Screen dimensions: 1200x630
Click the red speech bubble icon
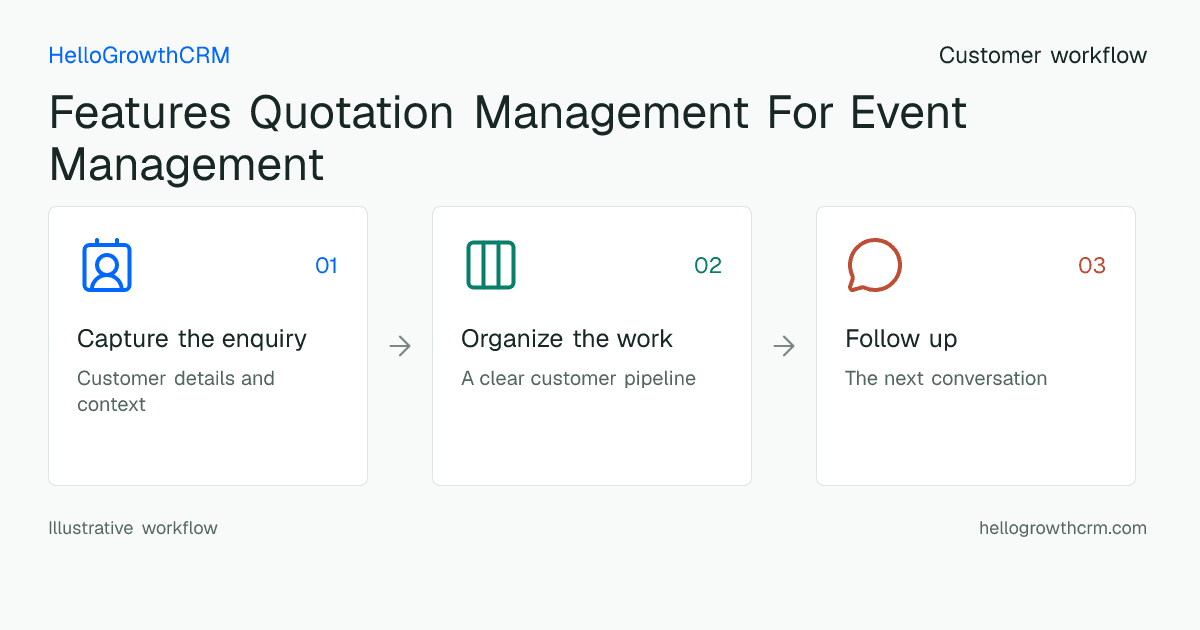[x=875, y=265]
